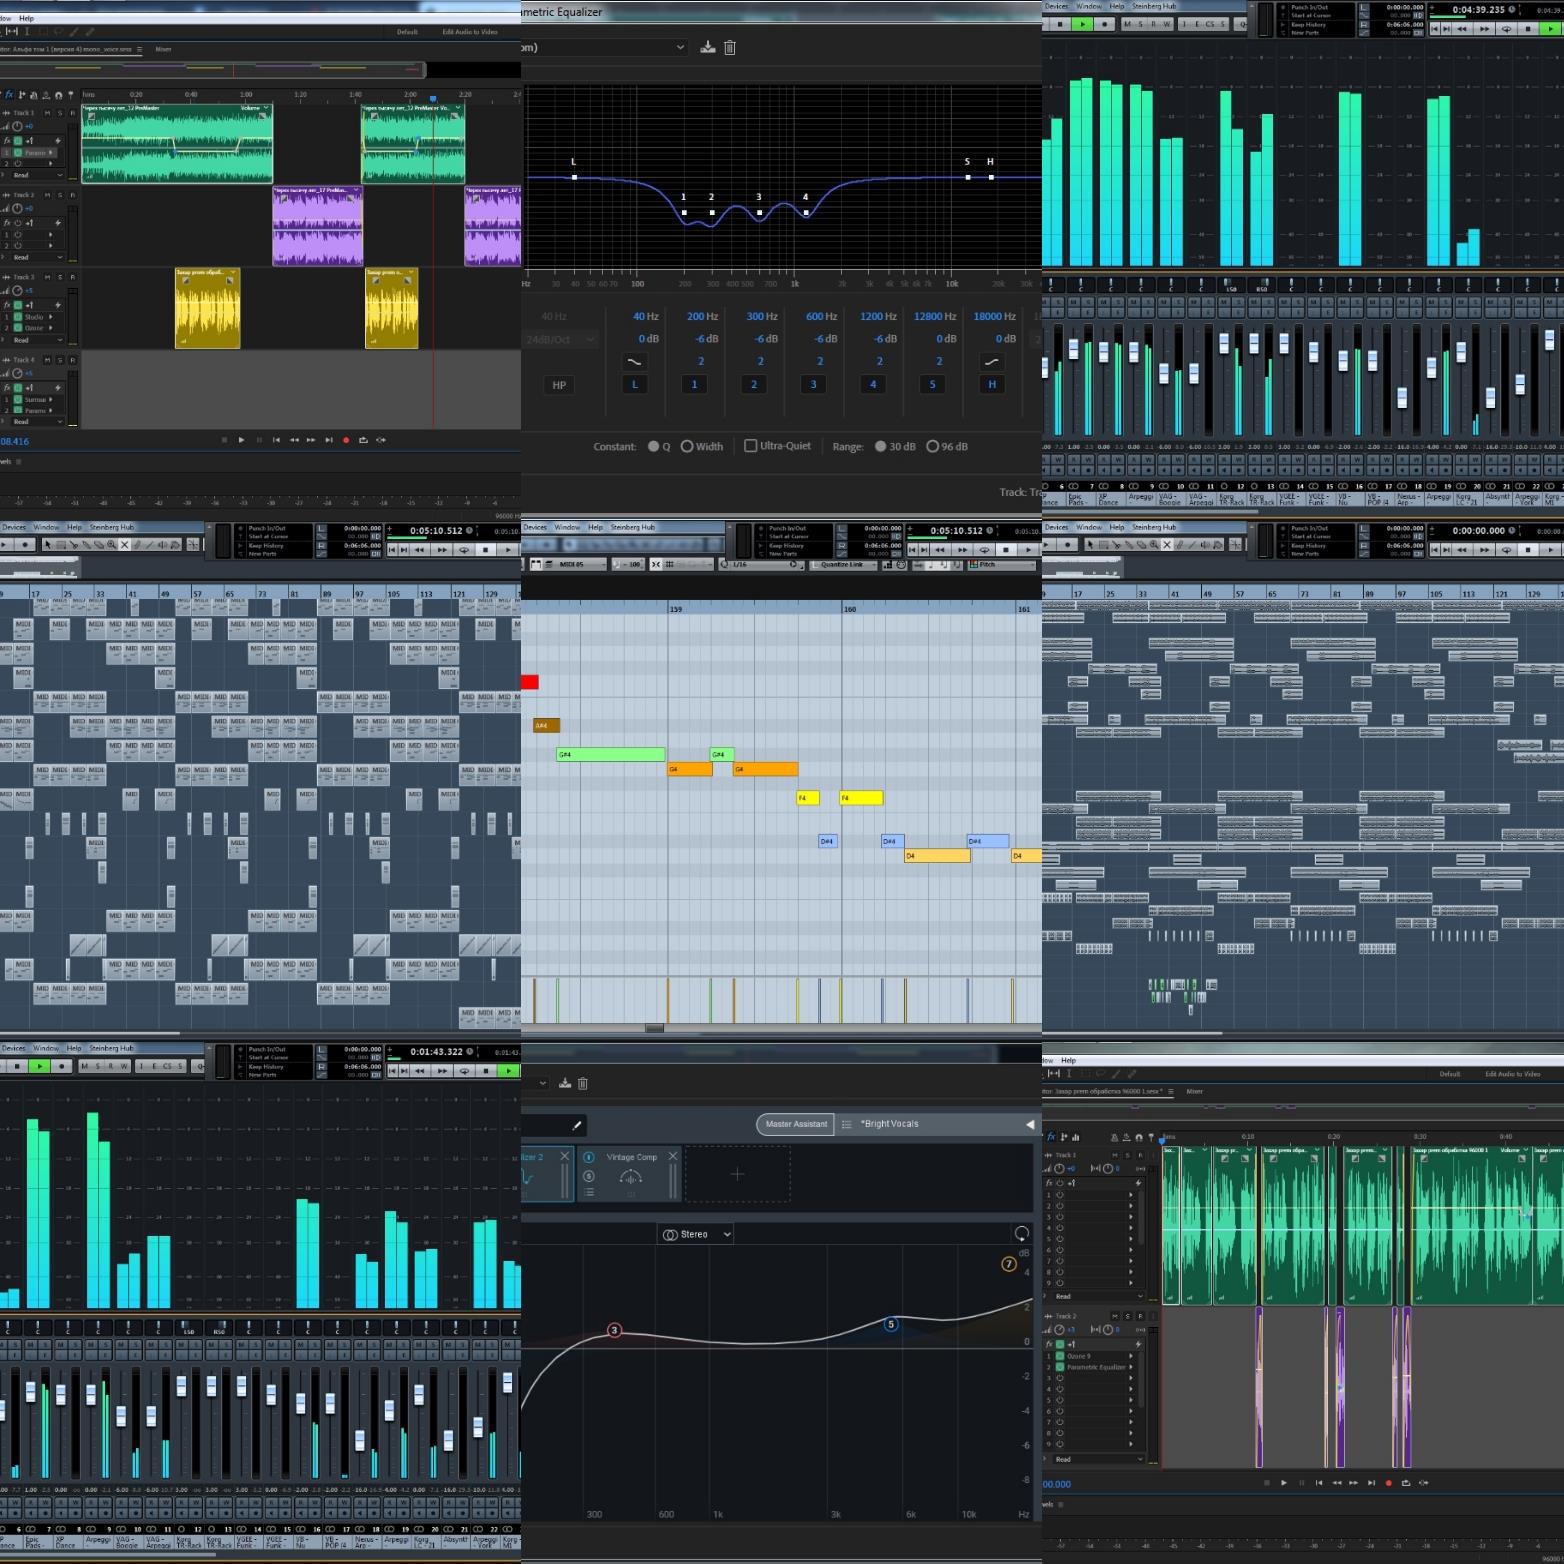The height and width of the screenshot is (1564, 1564).
Task: Collapse the panel with the arrow right of Bright Vocals
Action: click(1030, 1124)
